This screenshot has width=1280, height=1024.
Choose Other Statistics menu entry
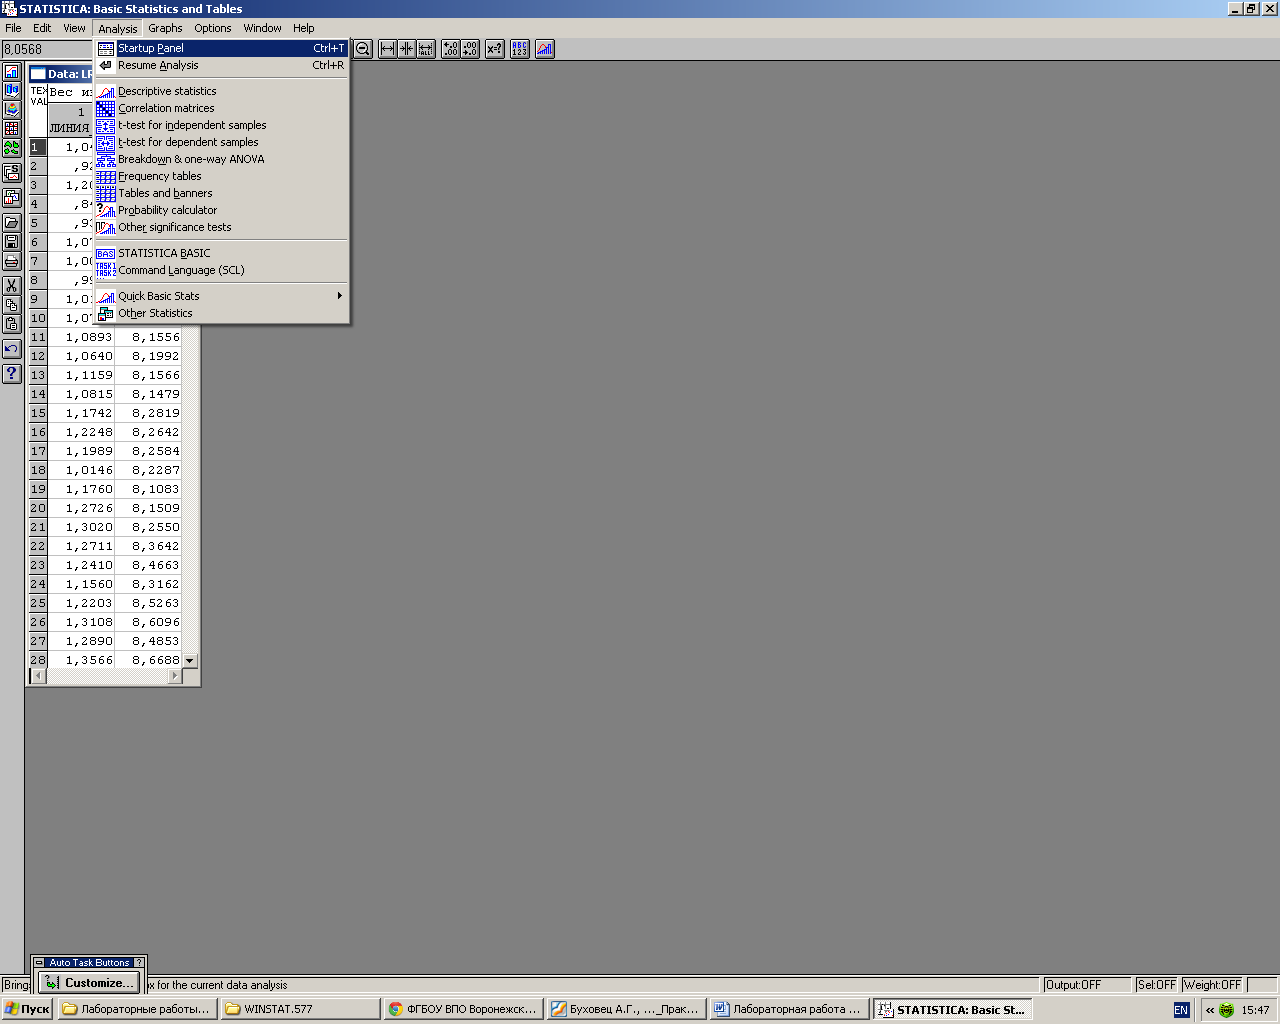221,313
